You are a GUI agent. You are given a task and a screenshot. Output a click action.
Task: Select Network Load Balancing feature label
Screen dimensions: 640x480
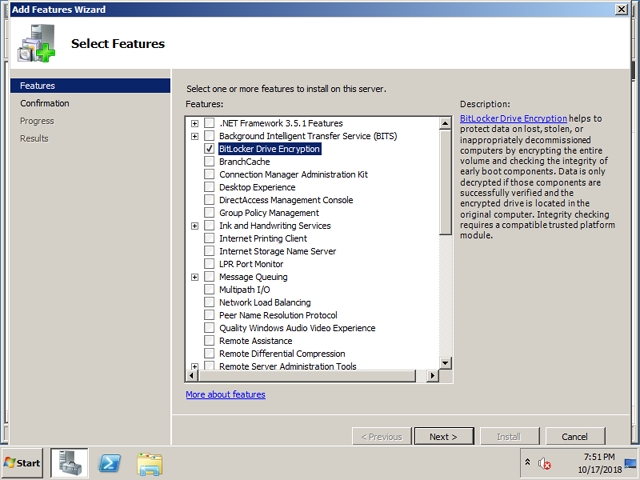(x=265, y=302)
